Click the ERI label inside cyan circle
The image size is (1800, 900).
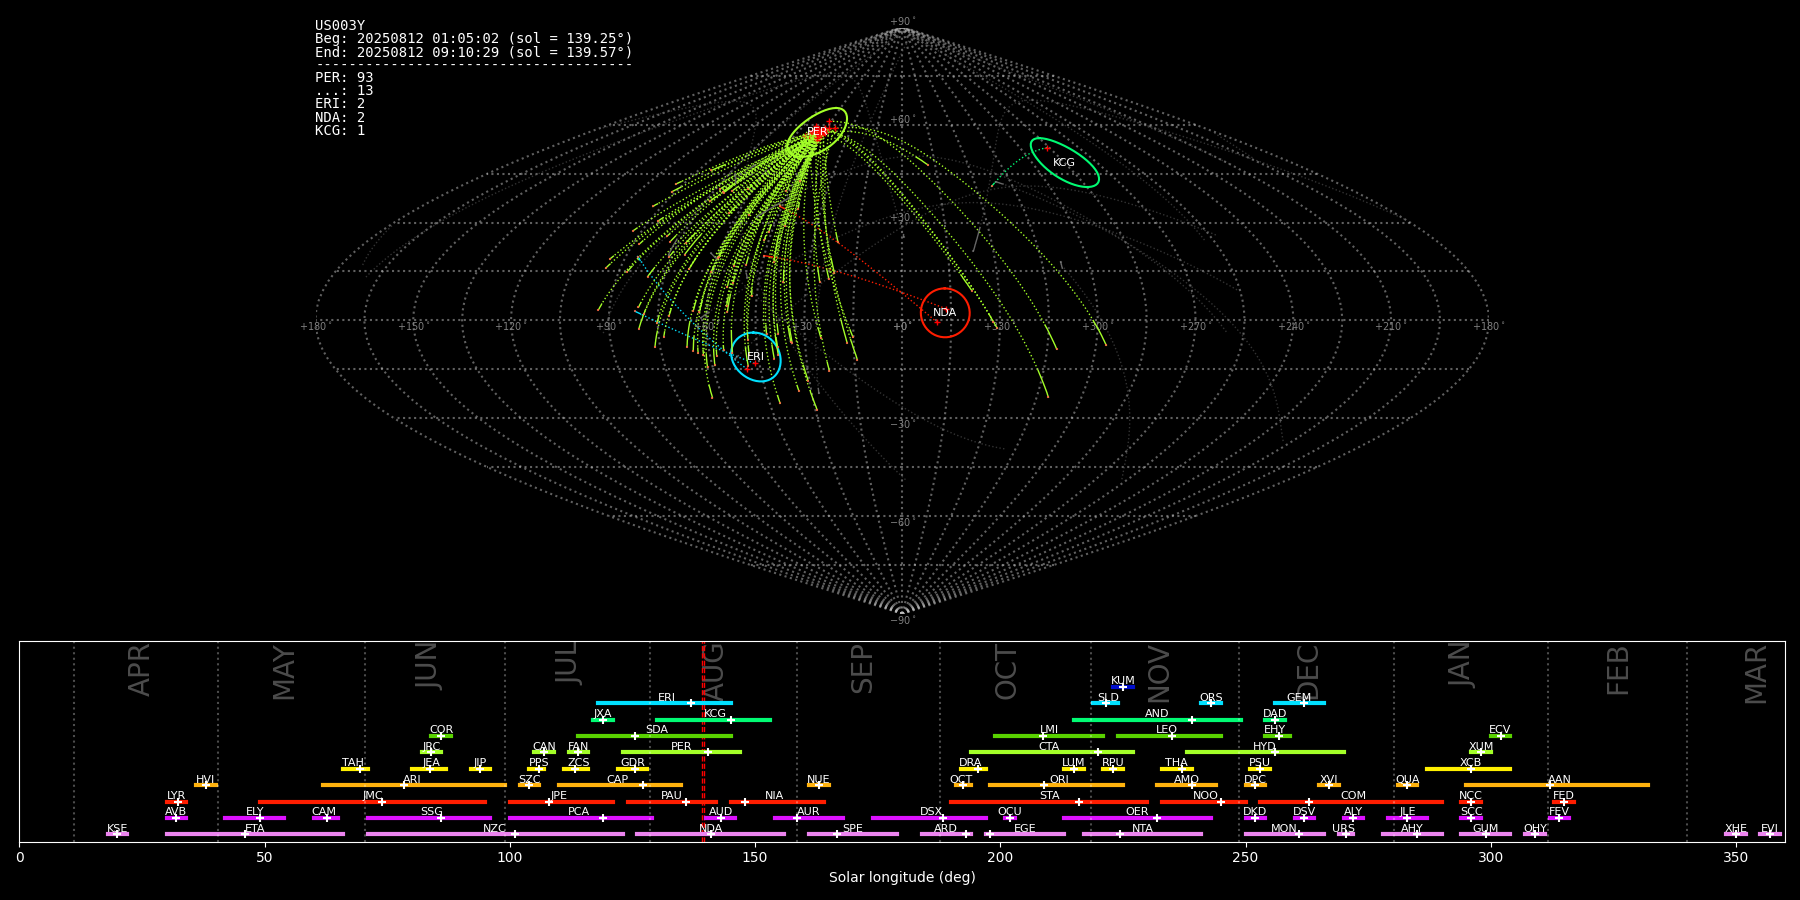(x=755, y=357)
